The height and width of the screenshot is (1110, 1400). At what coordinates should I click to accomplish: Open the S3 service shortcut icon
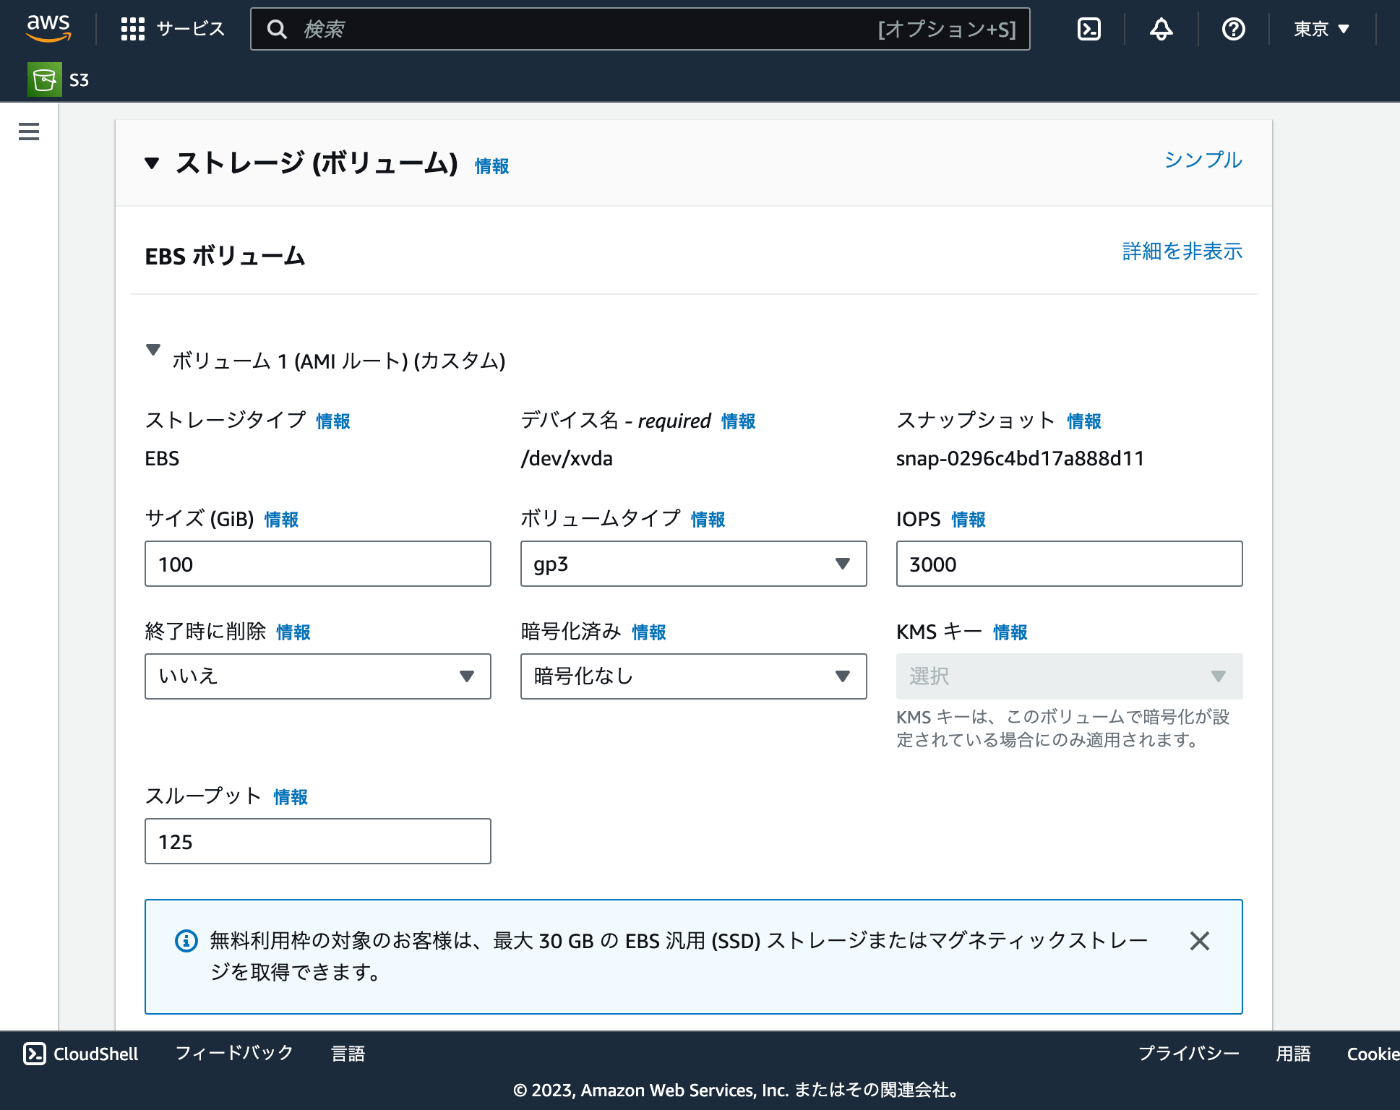tap(44, 79)
